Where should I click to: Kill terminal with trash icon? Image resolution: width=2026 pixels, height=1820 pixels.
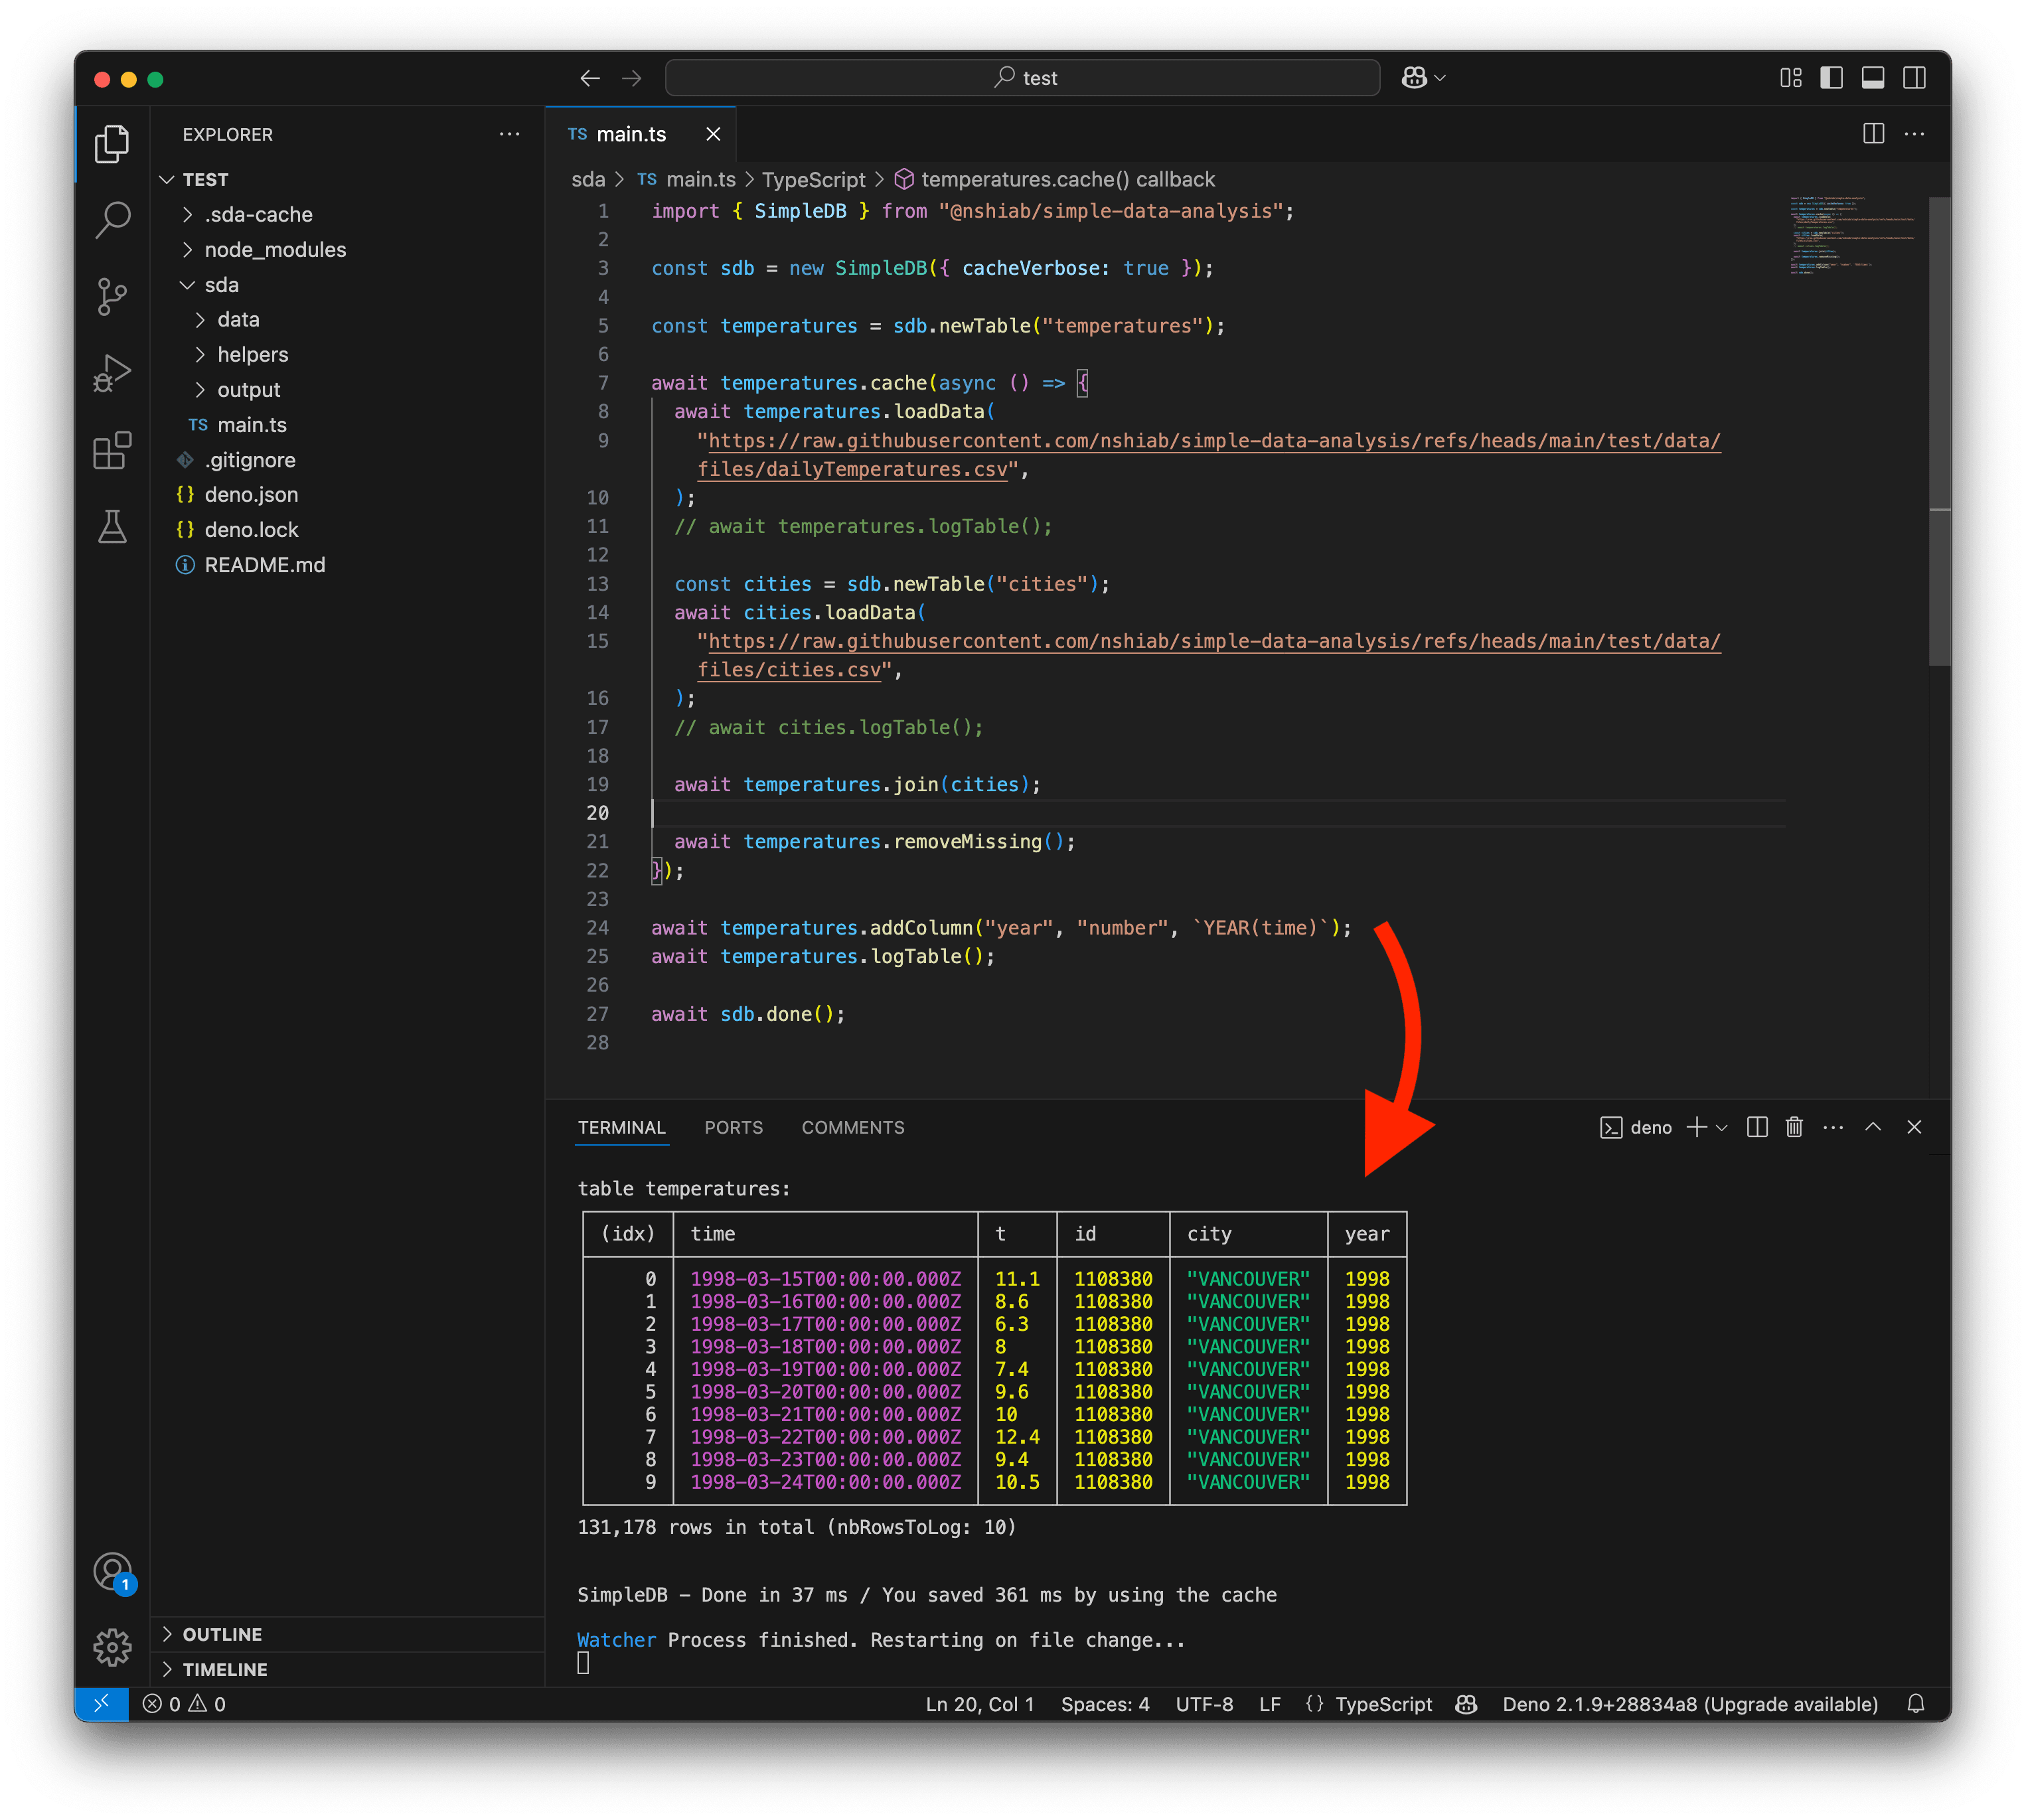point(1794,1127)
